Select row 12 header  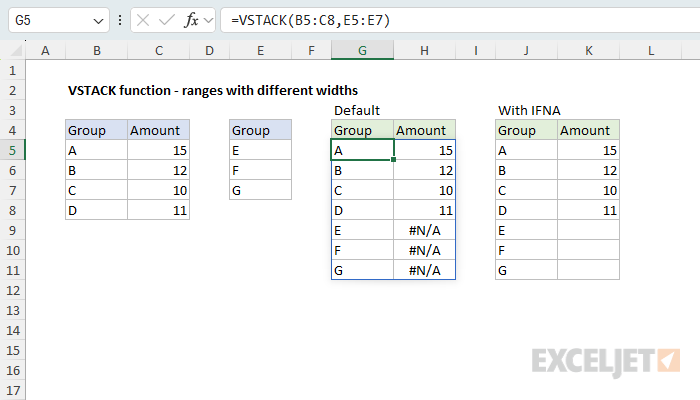point(12,291)
